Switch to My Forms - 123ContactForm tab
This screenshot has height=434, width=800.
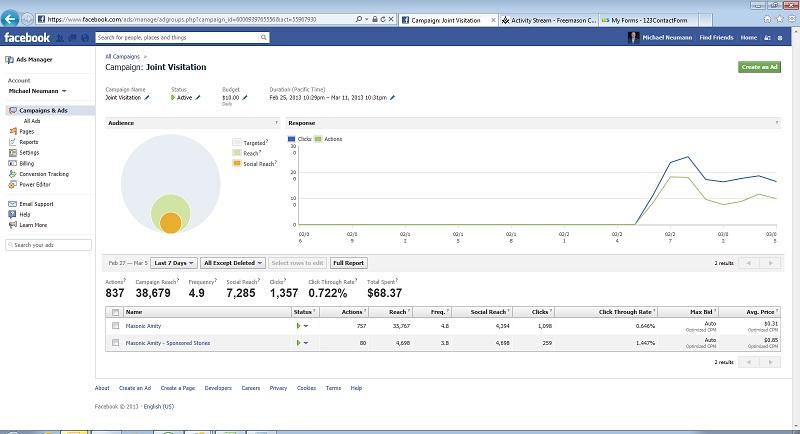(648, 20)
